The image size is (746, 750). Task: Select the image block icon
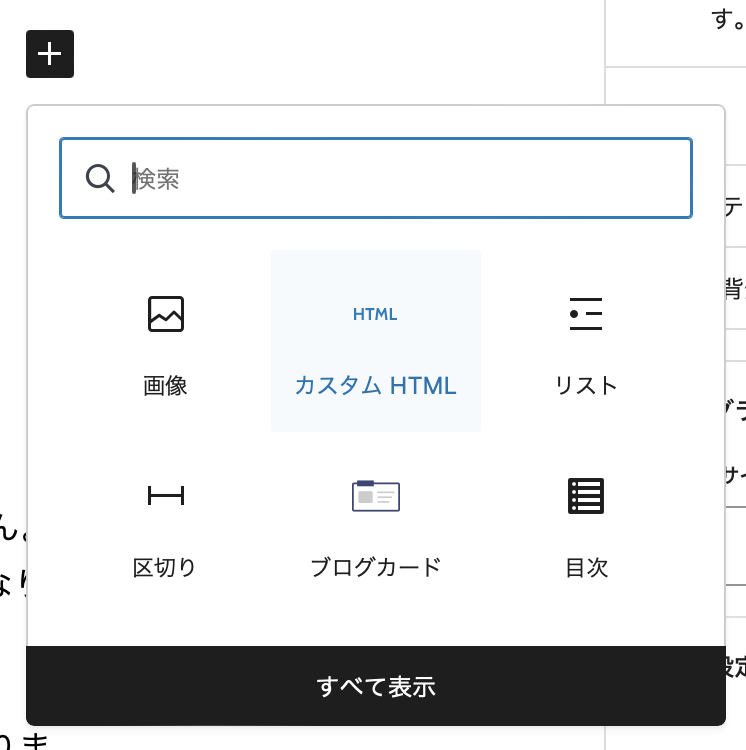(x=166, y=314)
